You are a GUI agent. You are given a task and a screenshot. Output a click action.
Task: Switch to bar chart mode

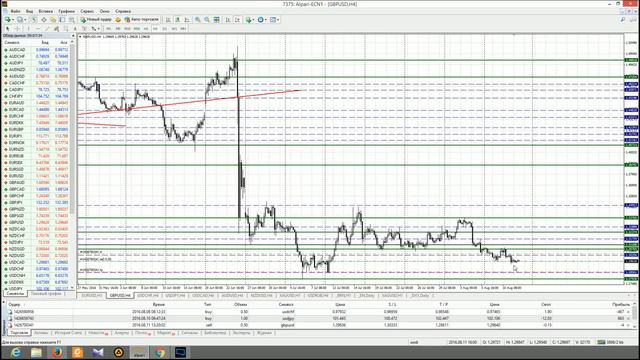[168, 20]
